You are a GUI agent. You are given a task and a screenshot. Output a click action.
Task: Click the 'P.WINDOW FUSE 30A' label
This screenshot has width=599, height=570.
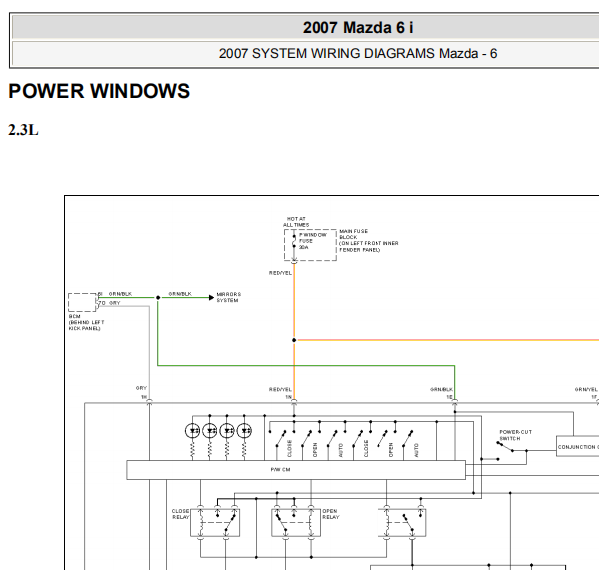pos(313,241)
